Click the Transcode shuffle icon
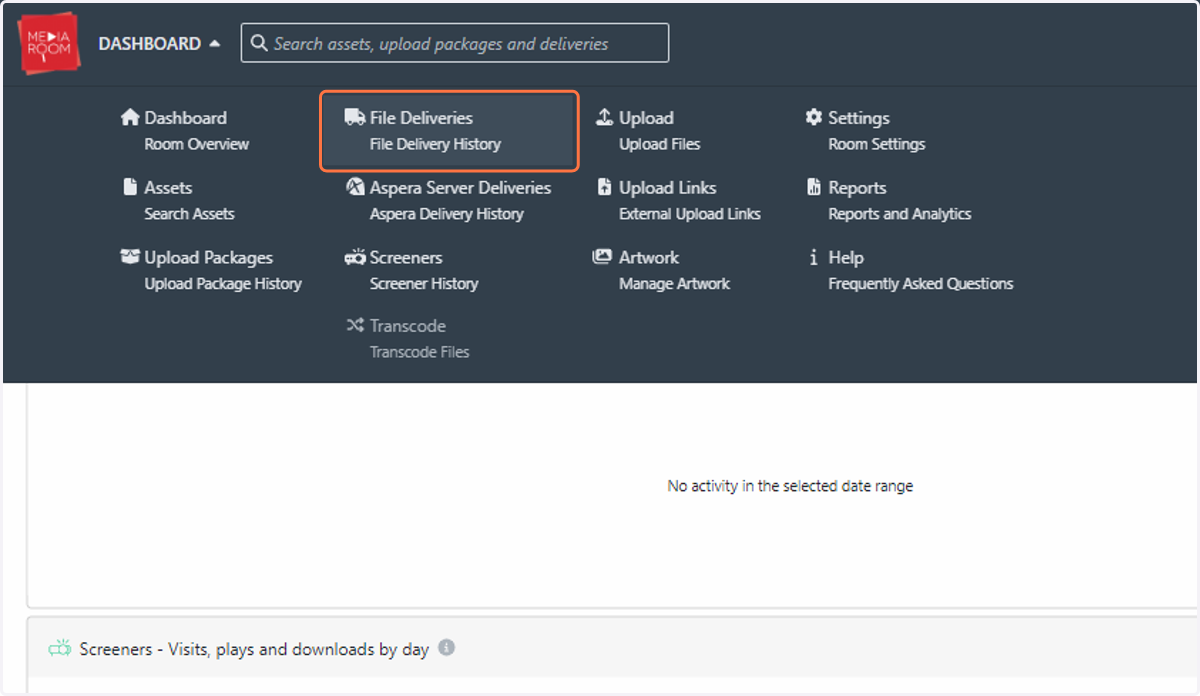The width and height of the screenshot is (1200, 696). click(x=355, y=325)
